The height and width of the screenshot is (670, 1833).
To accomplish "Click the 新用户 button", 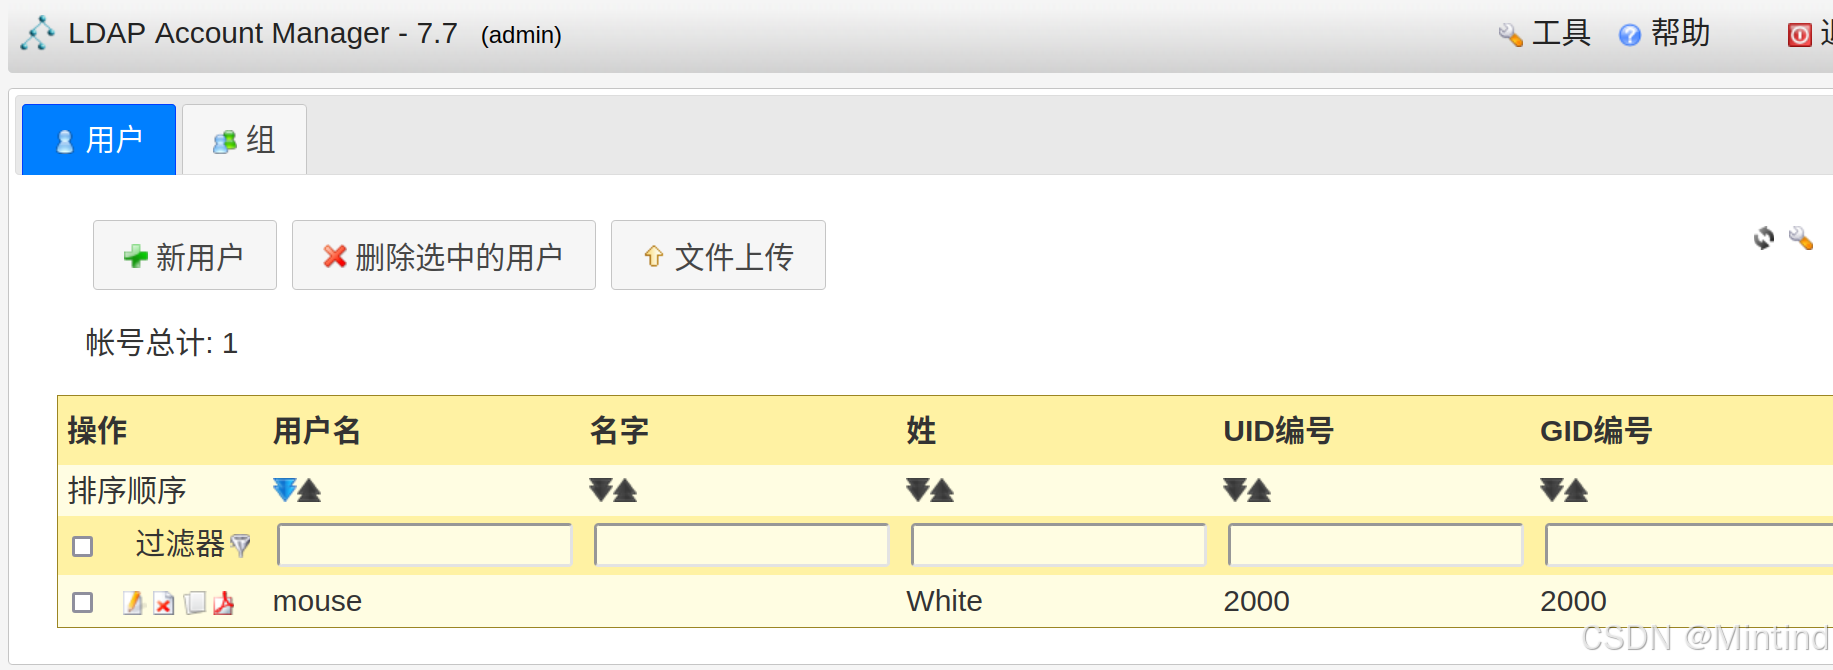I will [x=184, y=256].
